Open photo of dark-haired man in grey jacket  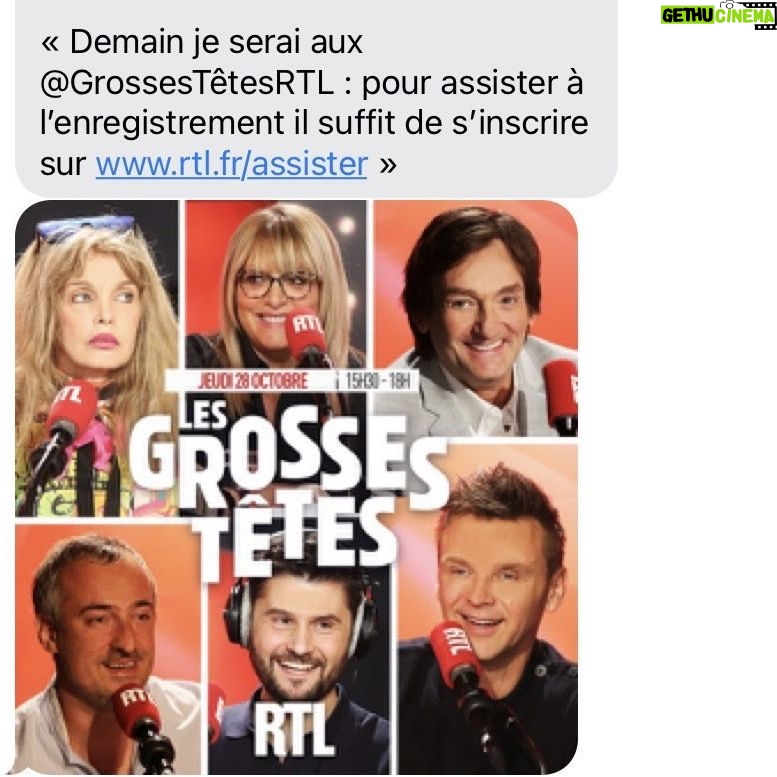pos(475,319)
